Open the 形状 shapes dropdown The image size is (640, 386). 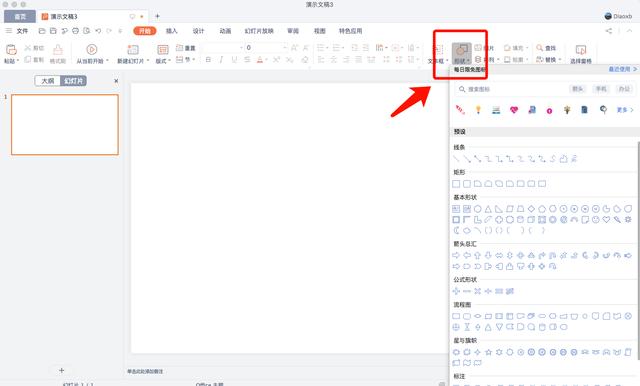click(462, 54)
